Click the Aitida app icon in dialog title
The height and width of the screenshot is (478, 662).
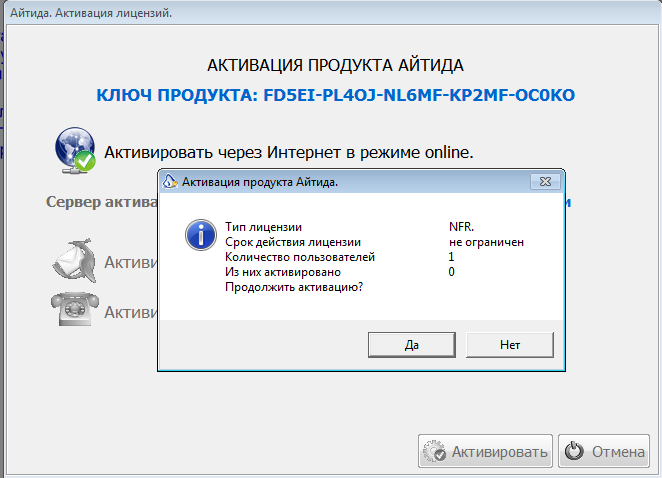(x=170, y=182)
